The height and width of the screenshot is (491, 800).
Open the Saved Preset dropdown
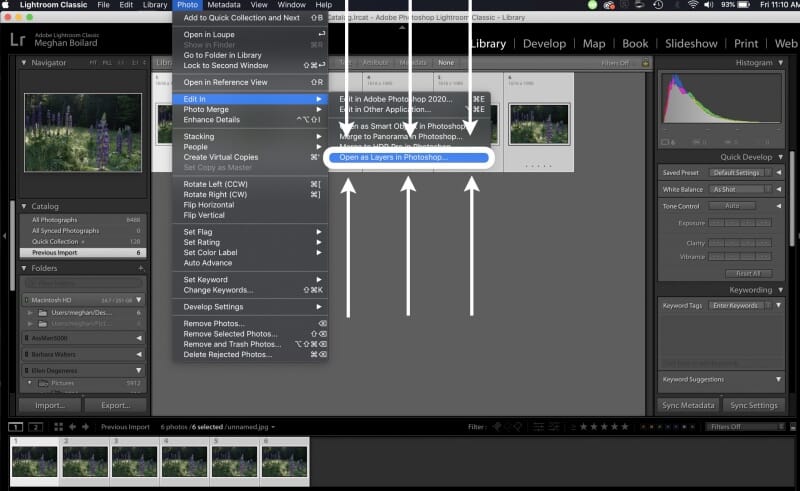(740, 173)
